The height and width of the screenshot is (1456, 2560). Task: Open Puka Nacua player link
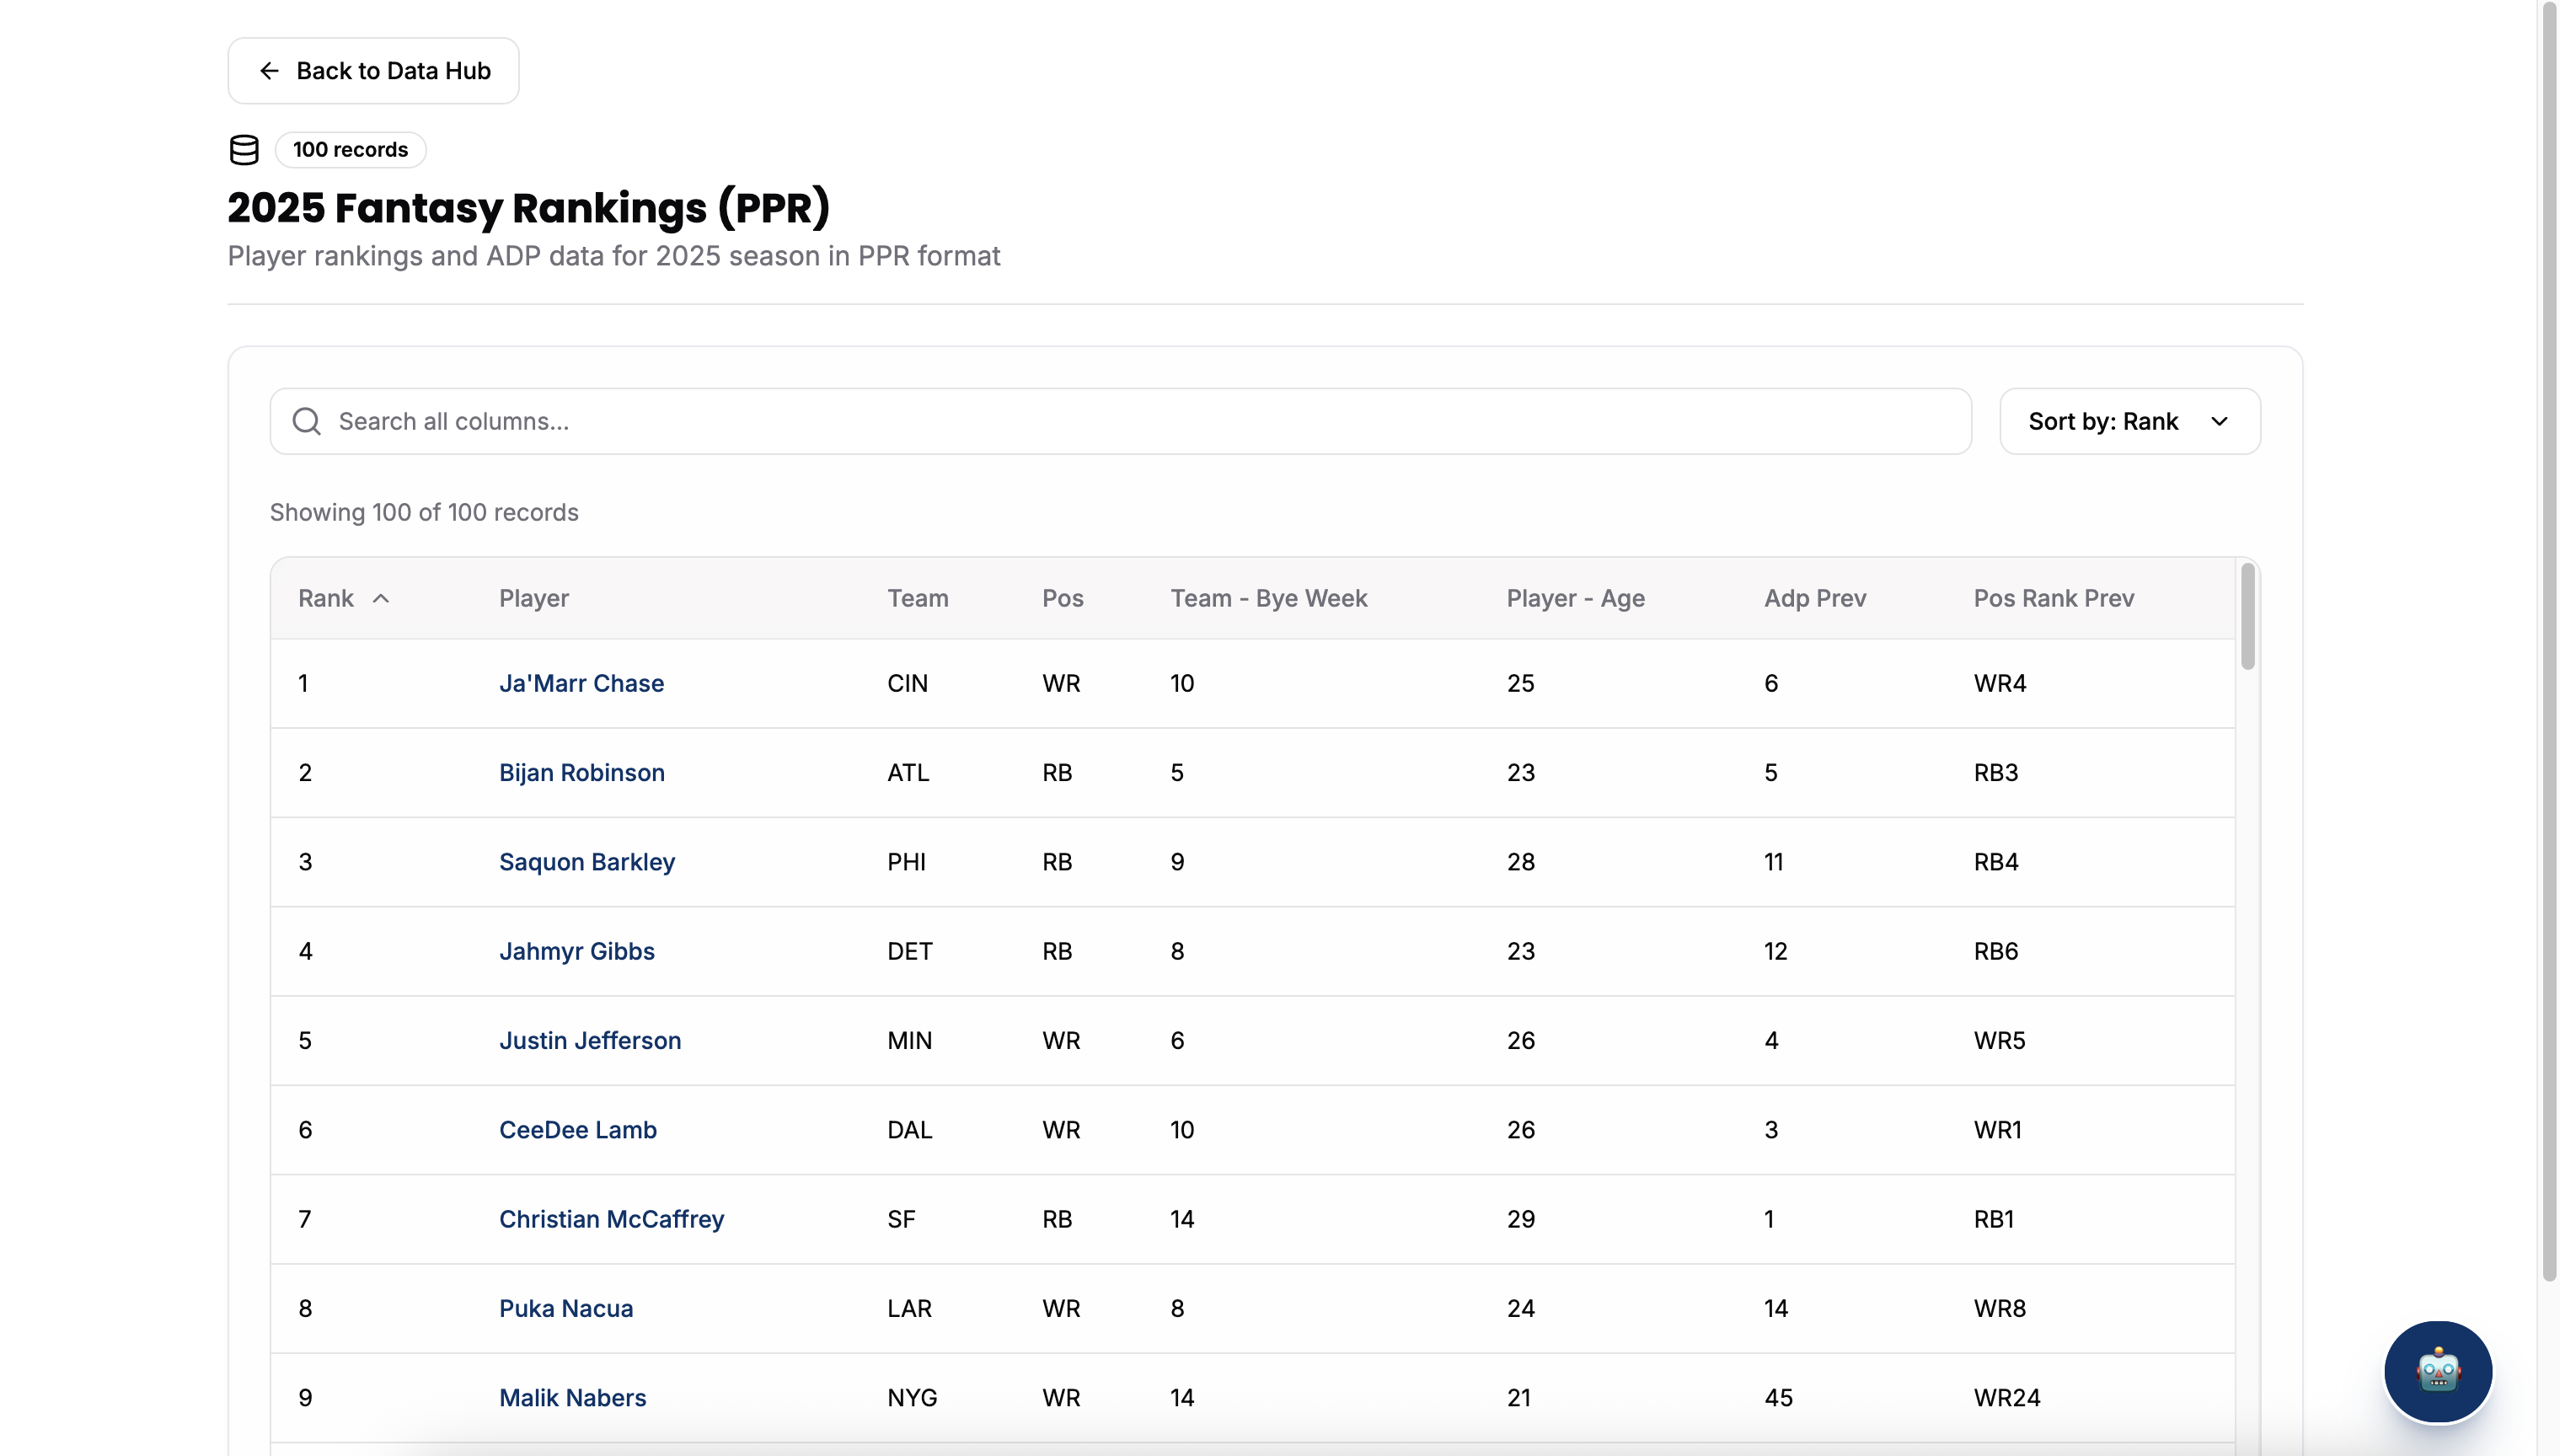566,1308
